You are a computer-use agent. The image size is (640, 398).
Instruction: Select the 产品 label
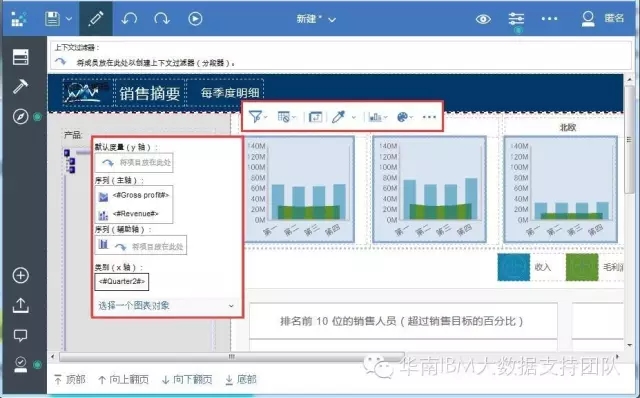click(x=72, y=135)
